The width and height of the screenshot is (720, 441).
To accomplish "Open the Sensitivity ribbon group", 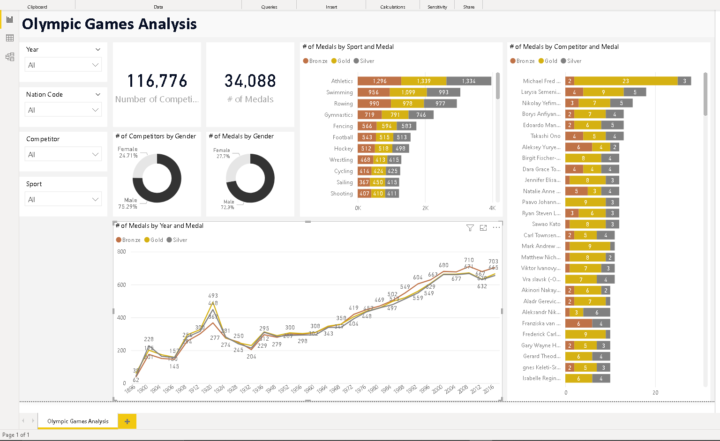I will pos(437,7).
